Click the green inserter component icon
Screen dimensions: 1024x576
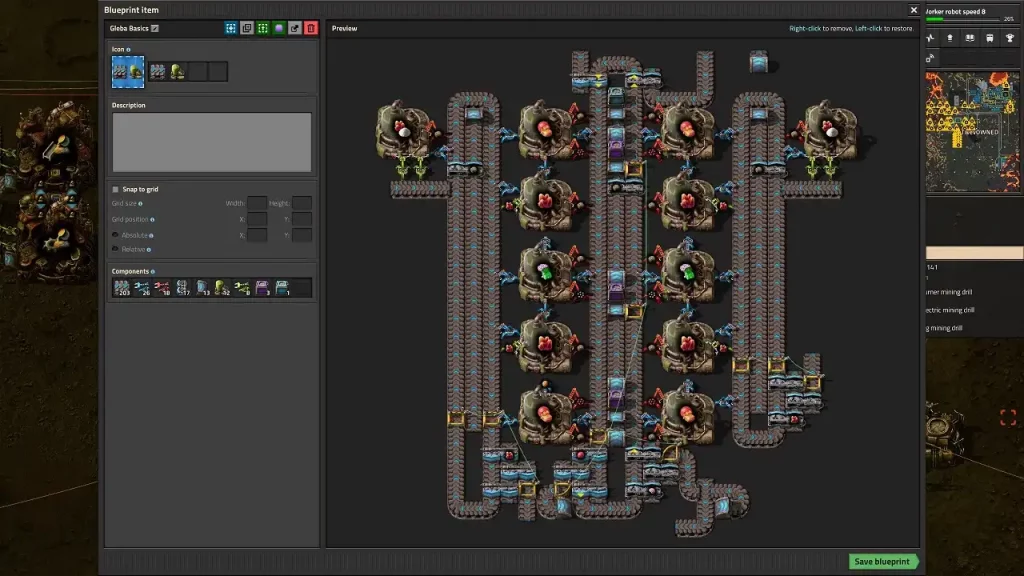242,287
